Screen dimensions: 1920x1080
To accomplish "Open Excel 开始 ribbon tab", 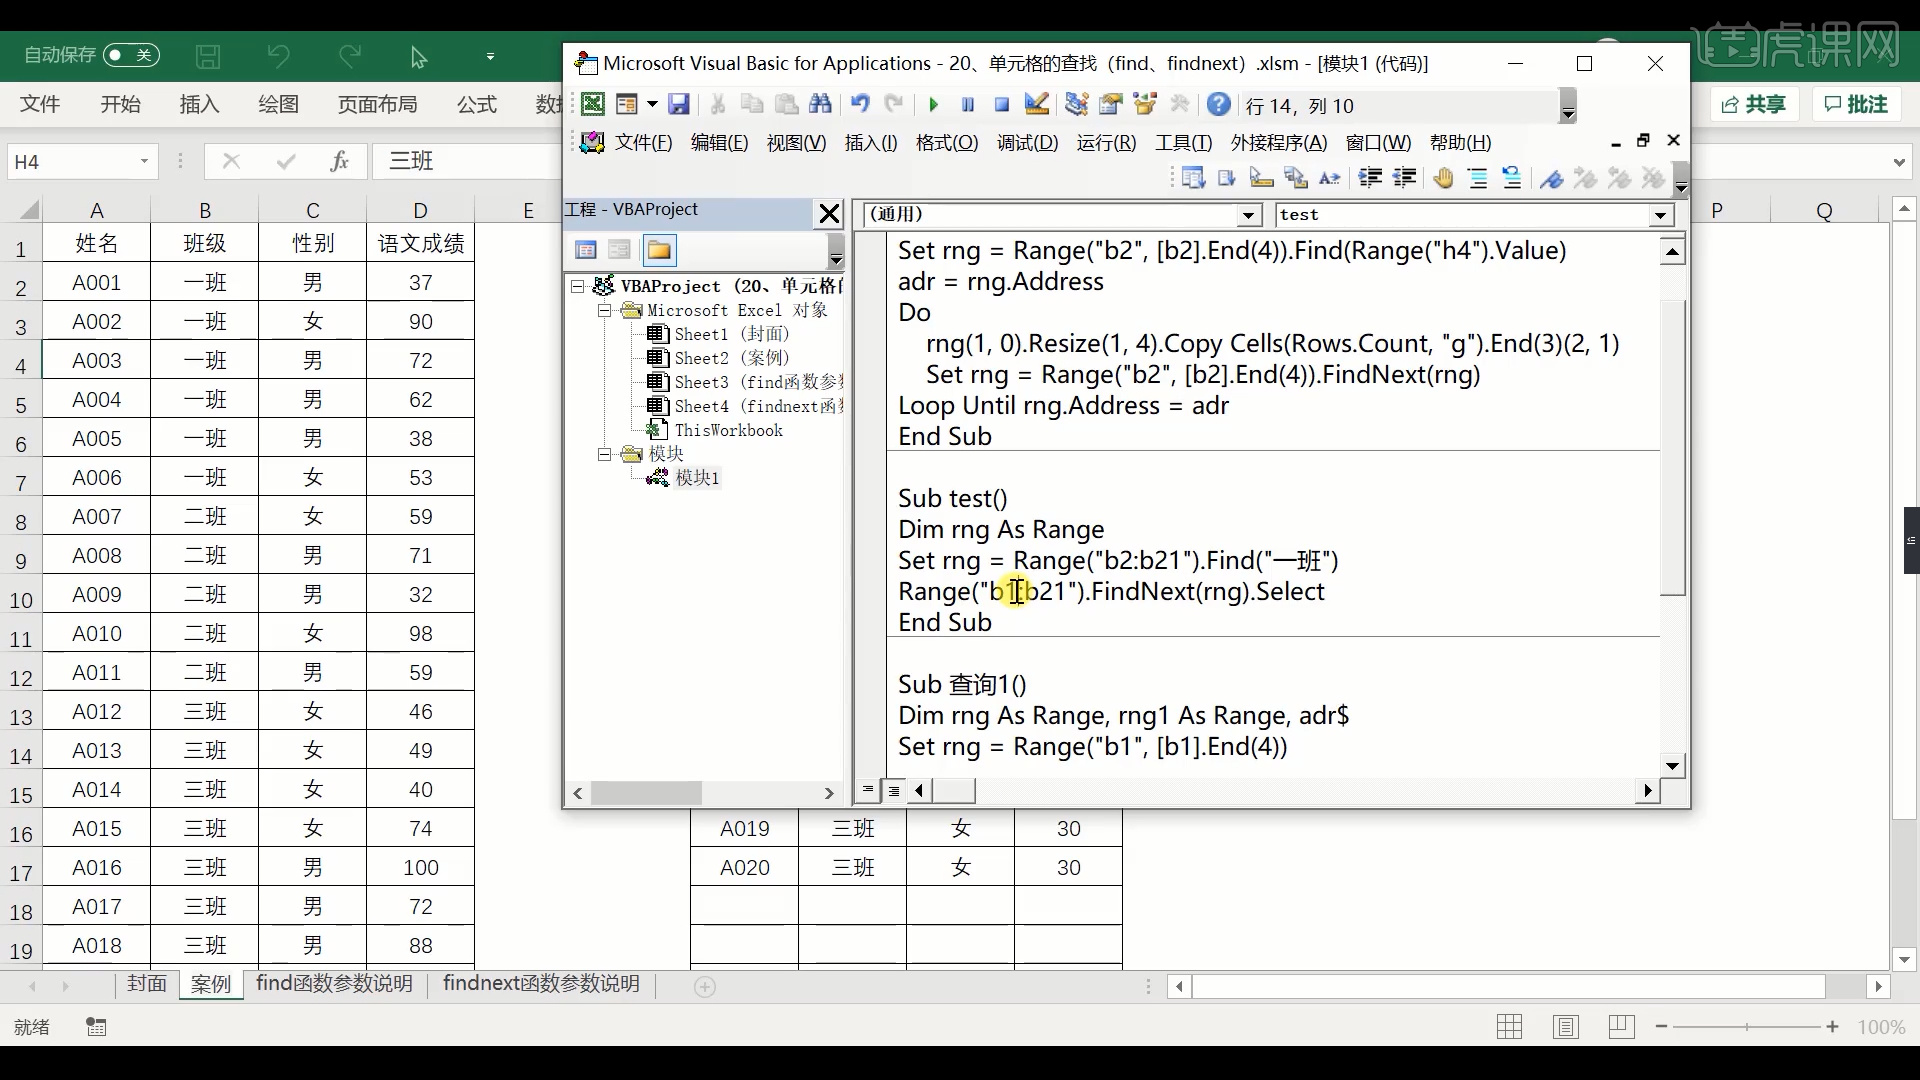I will 120,104.
